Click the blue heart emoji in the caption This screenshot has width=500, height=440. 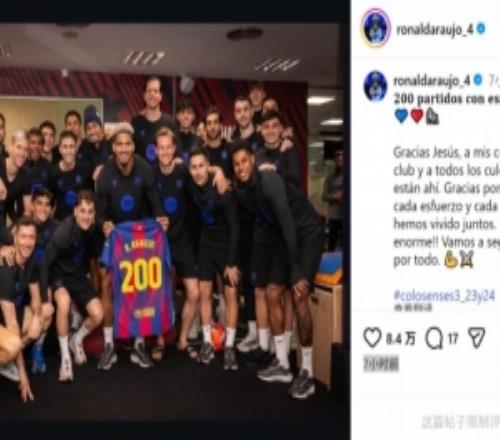[x=401, y=116]
